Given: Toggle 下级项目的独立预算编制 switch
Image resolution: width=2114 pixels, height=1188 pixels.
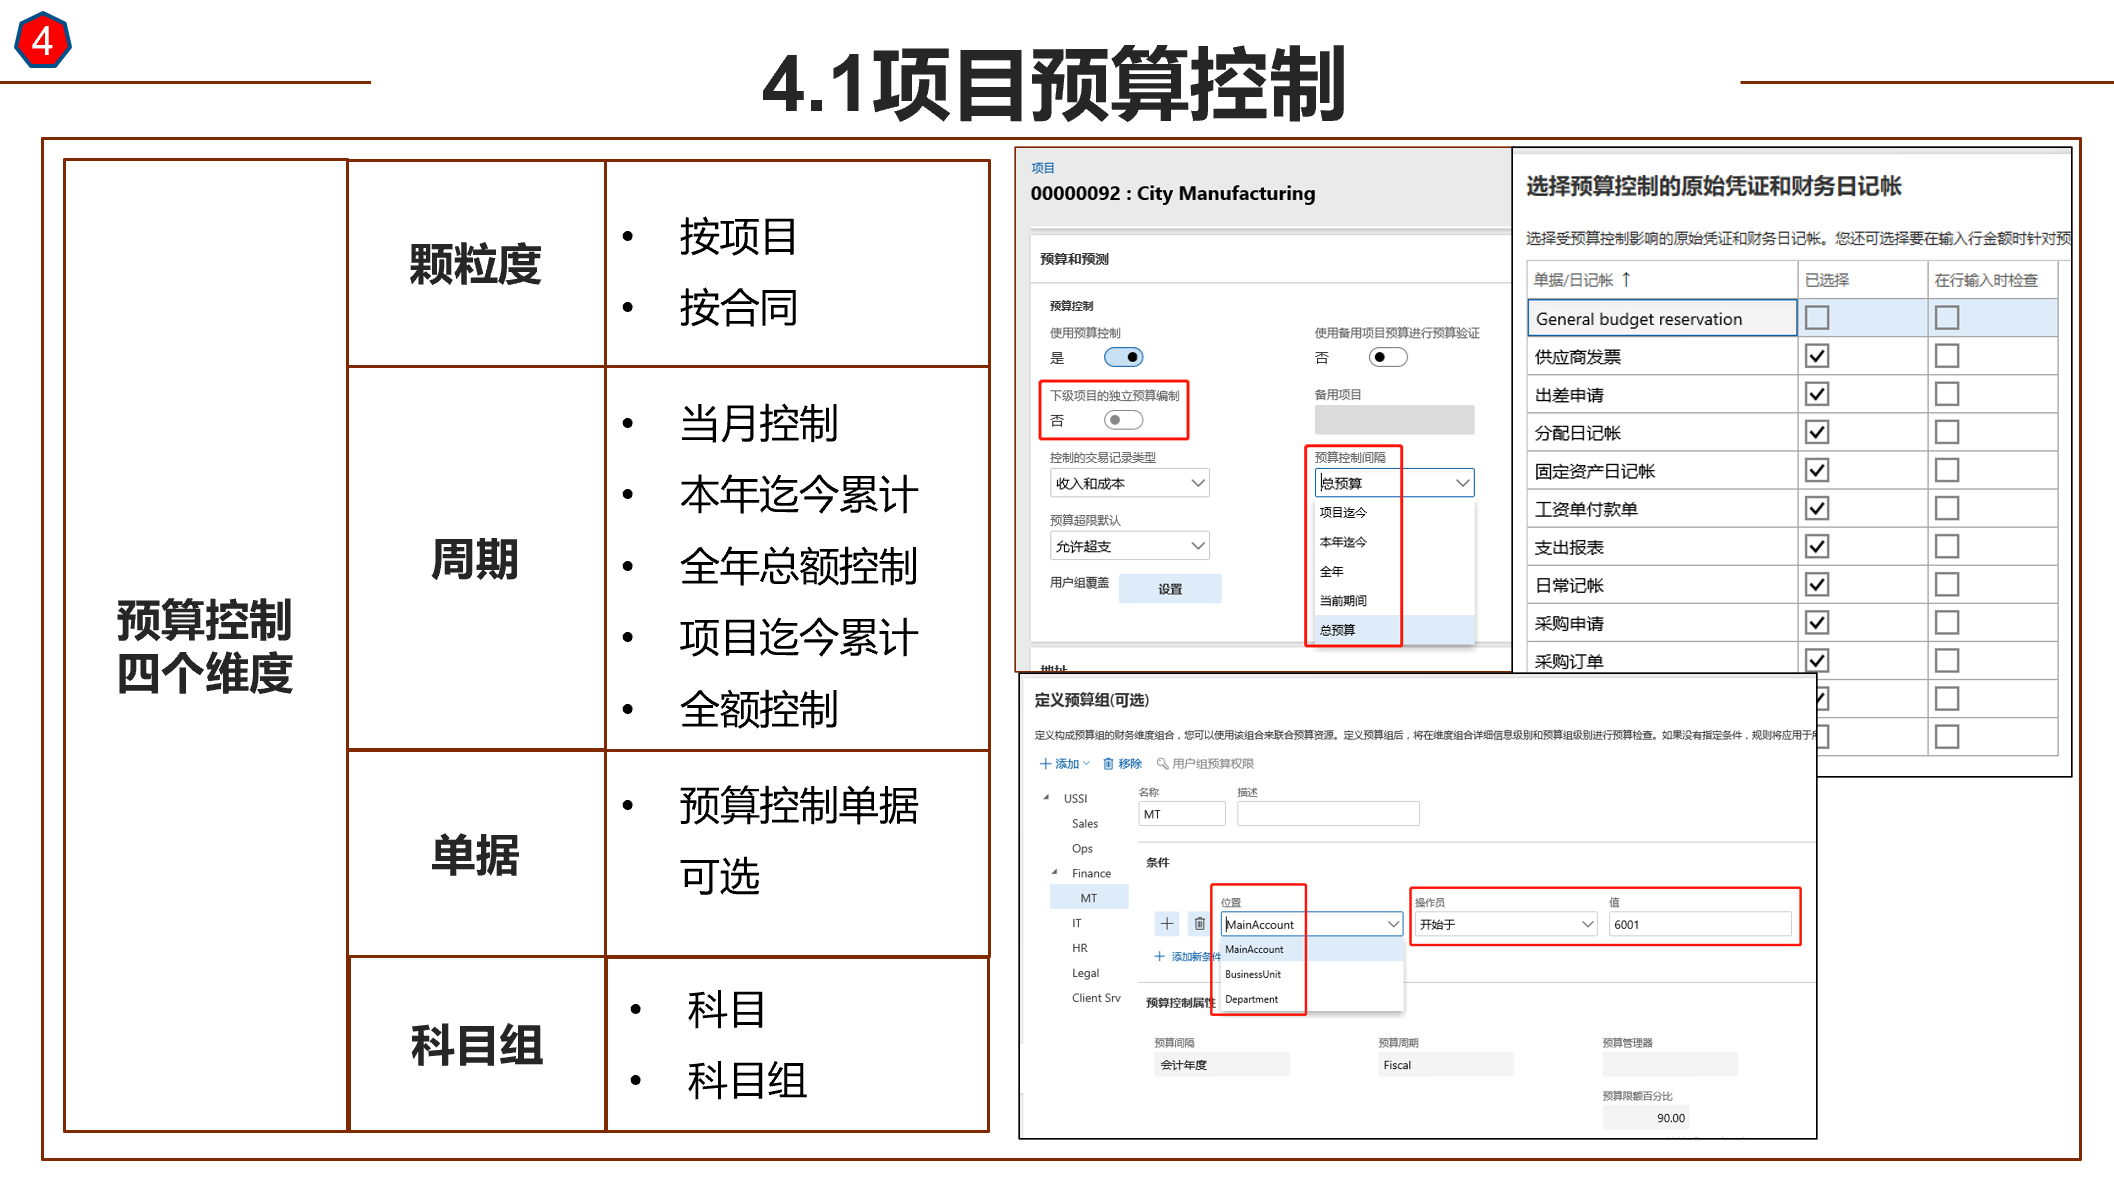Looking at the screenshot, I should coord(1123,420).
